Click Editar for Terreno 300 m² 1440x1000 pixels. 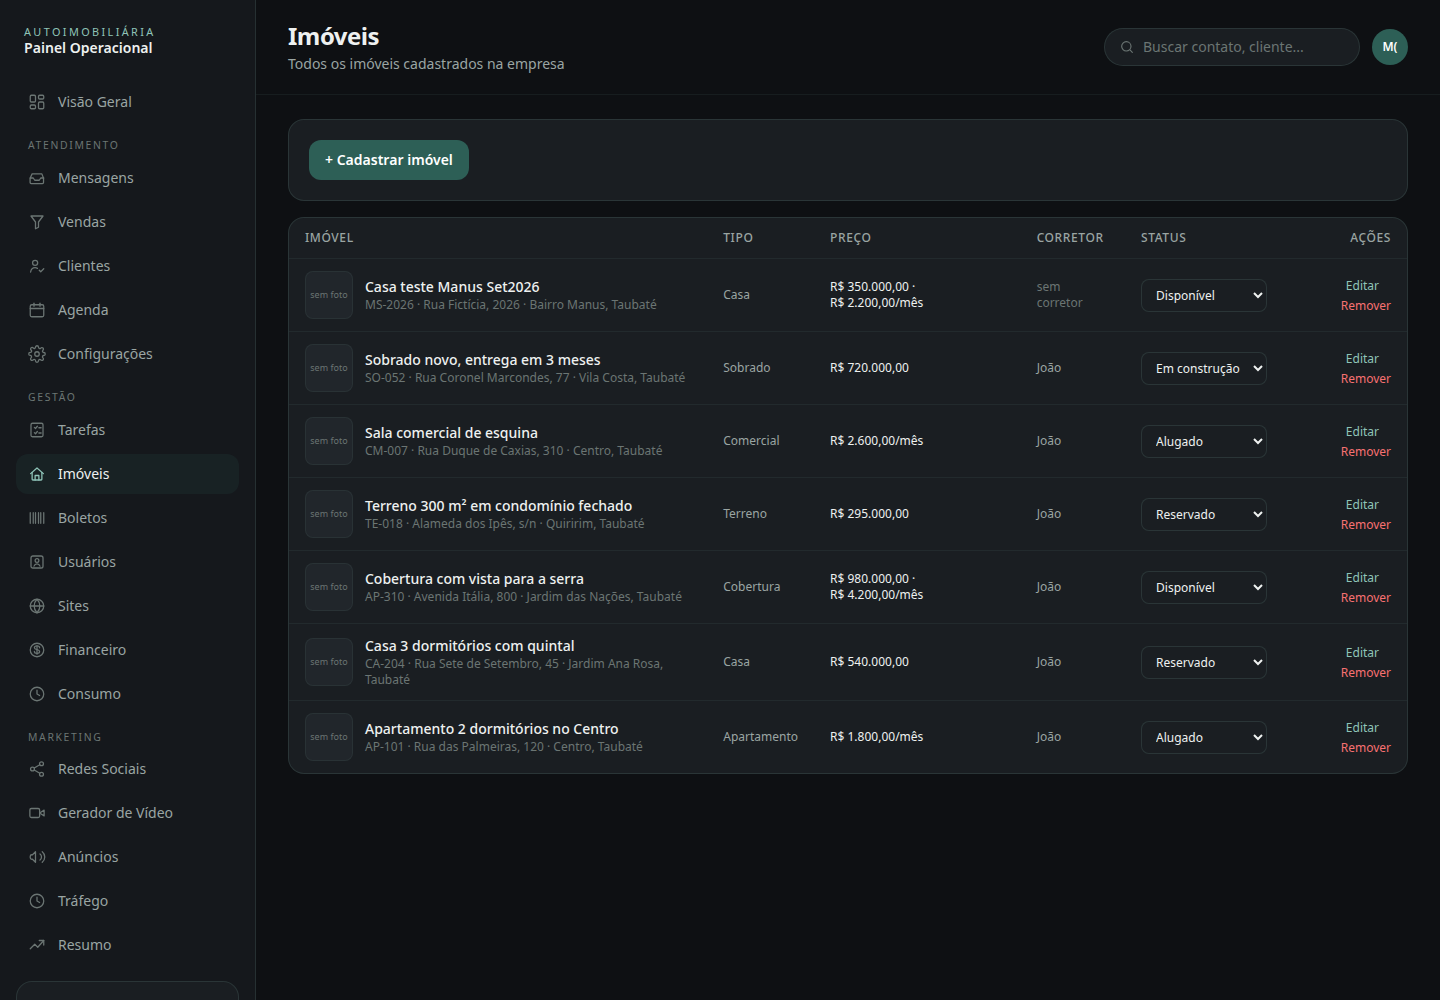click(1361, 505)
